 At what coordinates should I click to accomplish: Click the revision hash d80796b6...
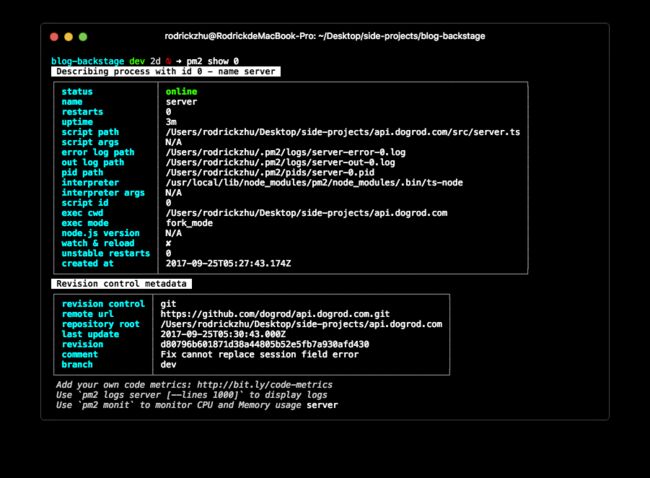point(265,345)
